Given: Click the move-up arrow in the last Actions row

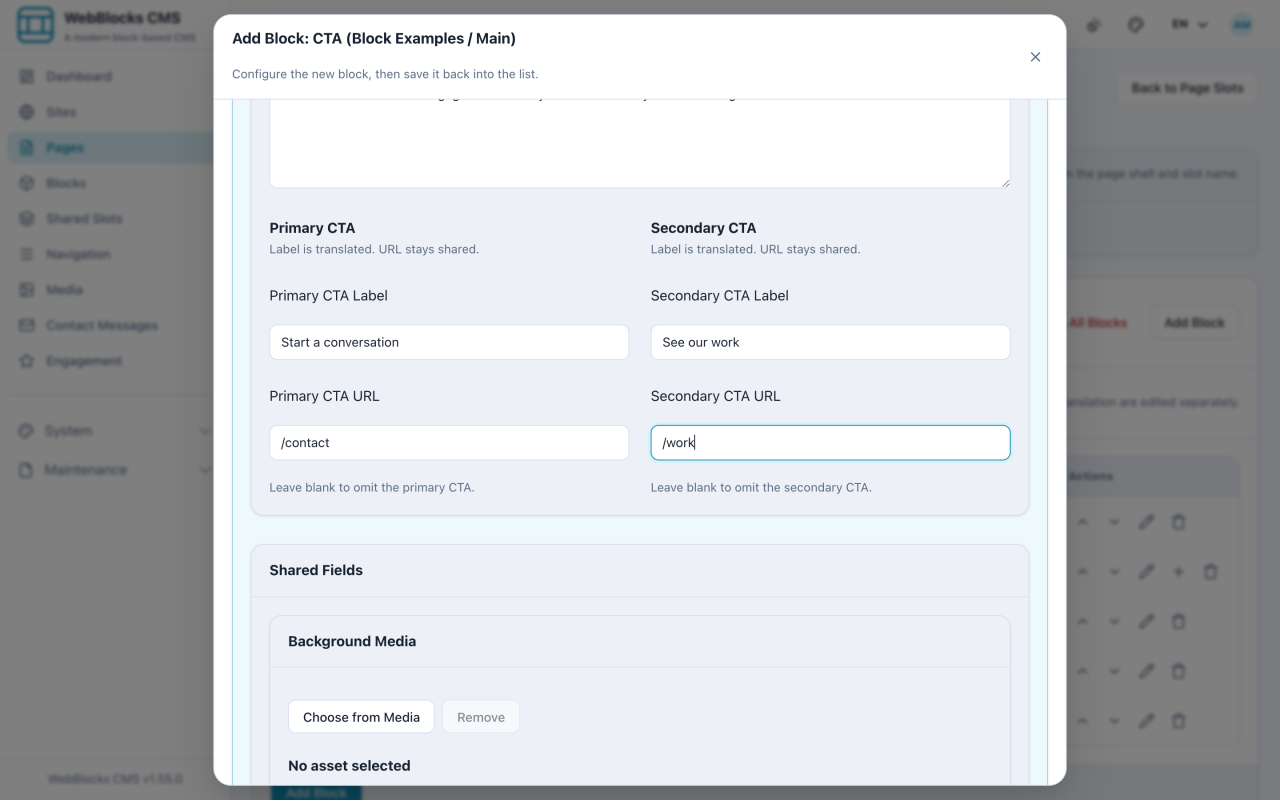Looking at the screenshot, I should point(1082,720).
